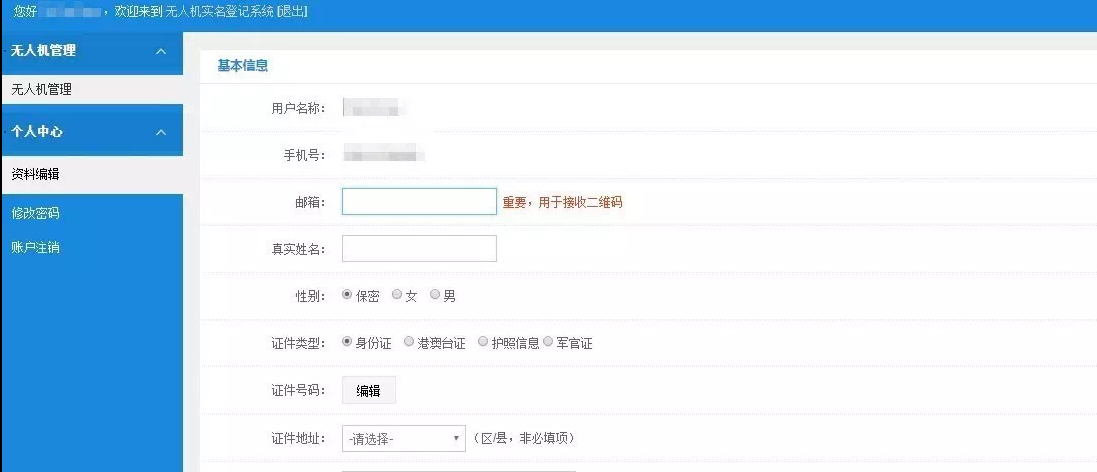Pick 军官证 document type option
This screenshot has height=472, width=1097.
point(548,342)
